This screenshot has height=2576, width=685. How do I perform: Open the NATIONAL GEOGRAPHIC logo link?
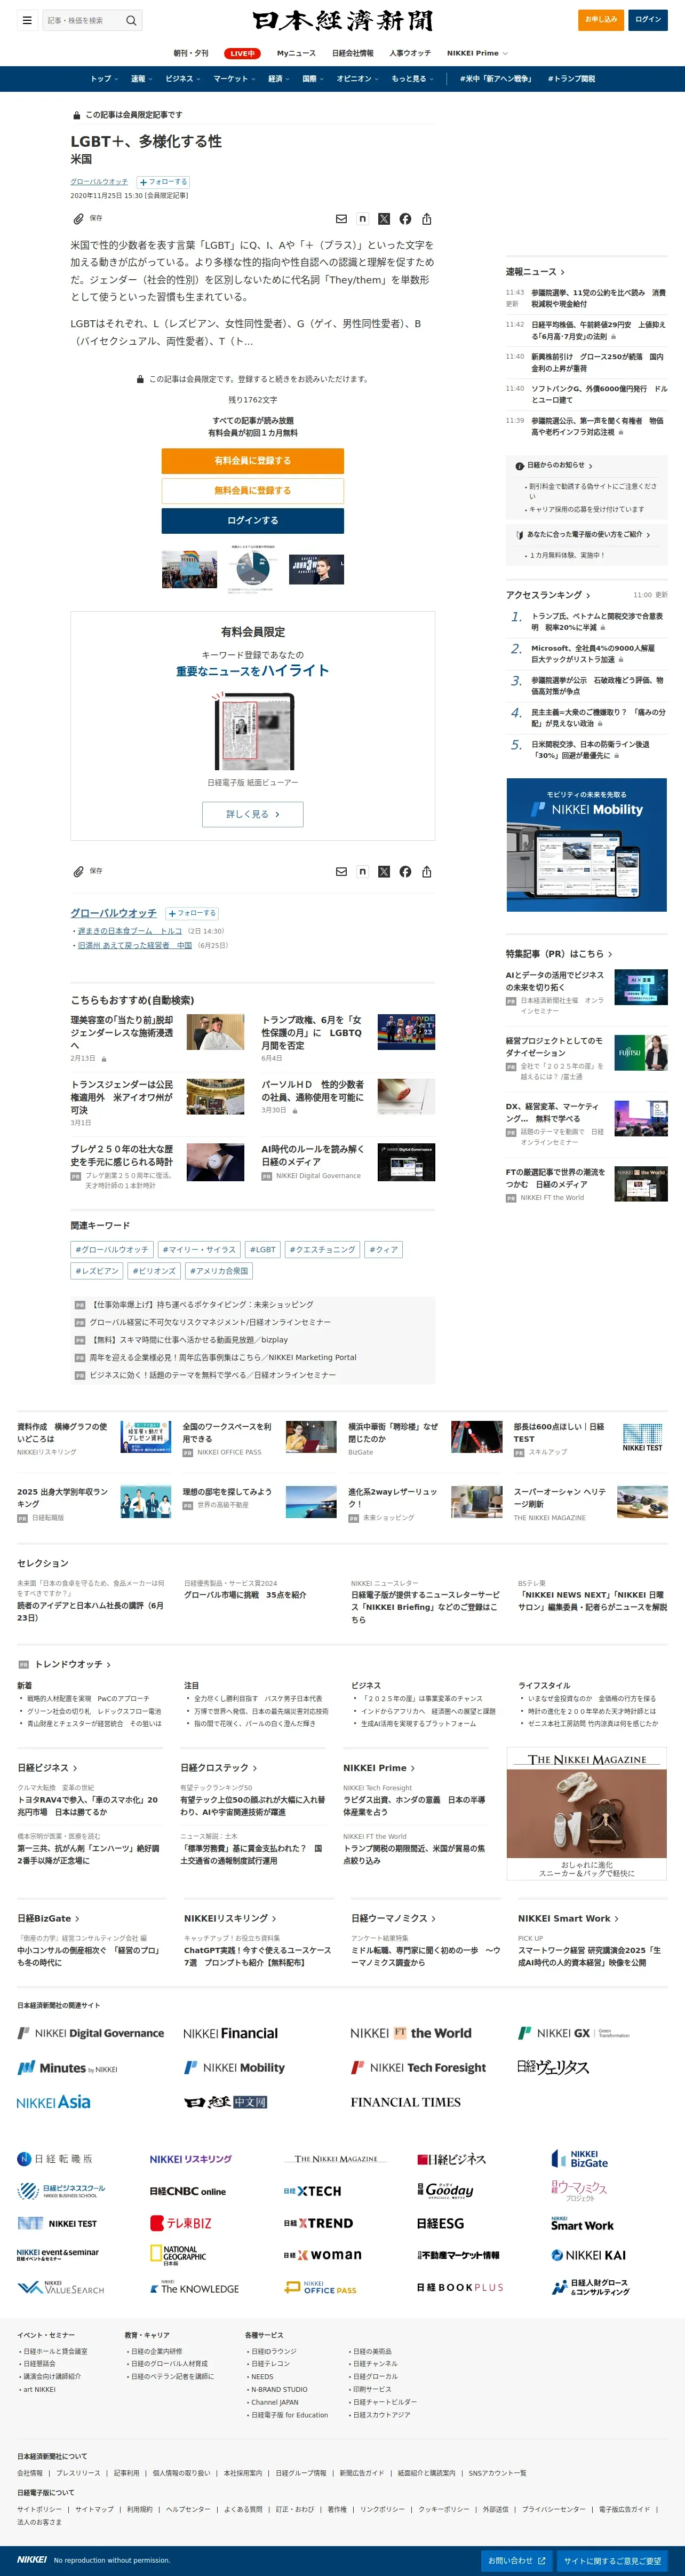(x=178, y=2254)
